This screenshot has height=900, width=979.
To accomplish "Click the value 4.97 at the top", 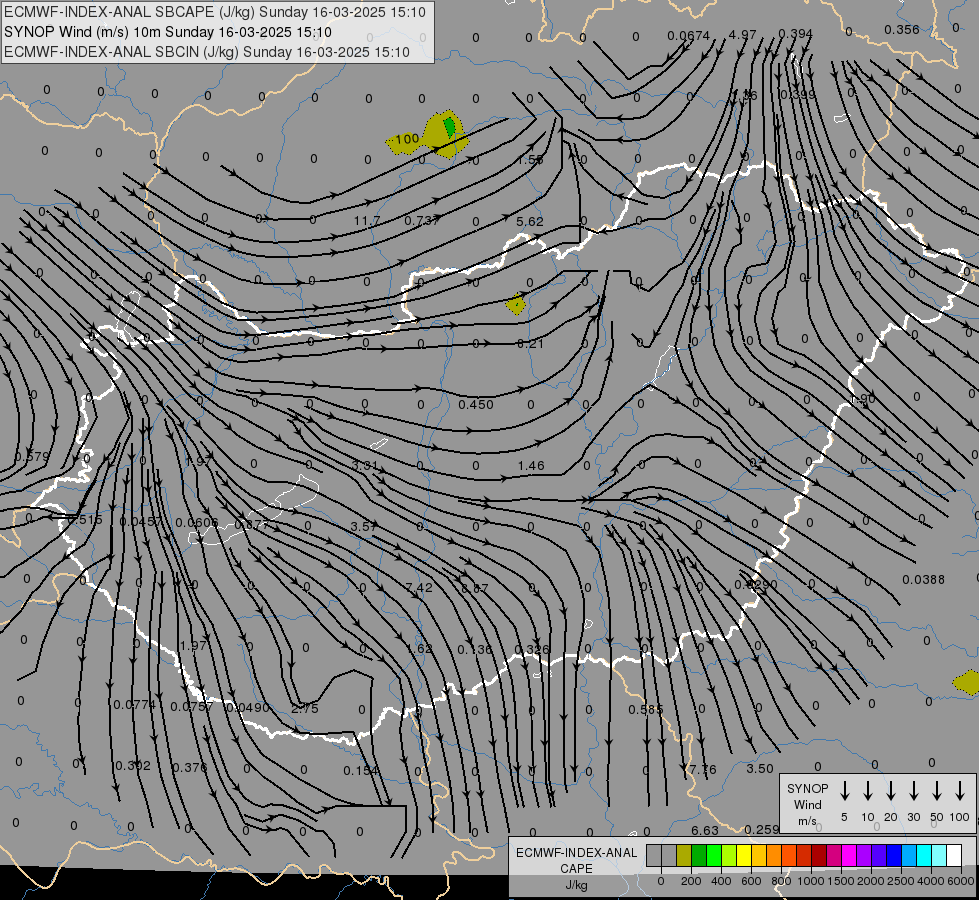I will (x=742, y=34).
